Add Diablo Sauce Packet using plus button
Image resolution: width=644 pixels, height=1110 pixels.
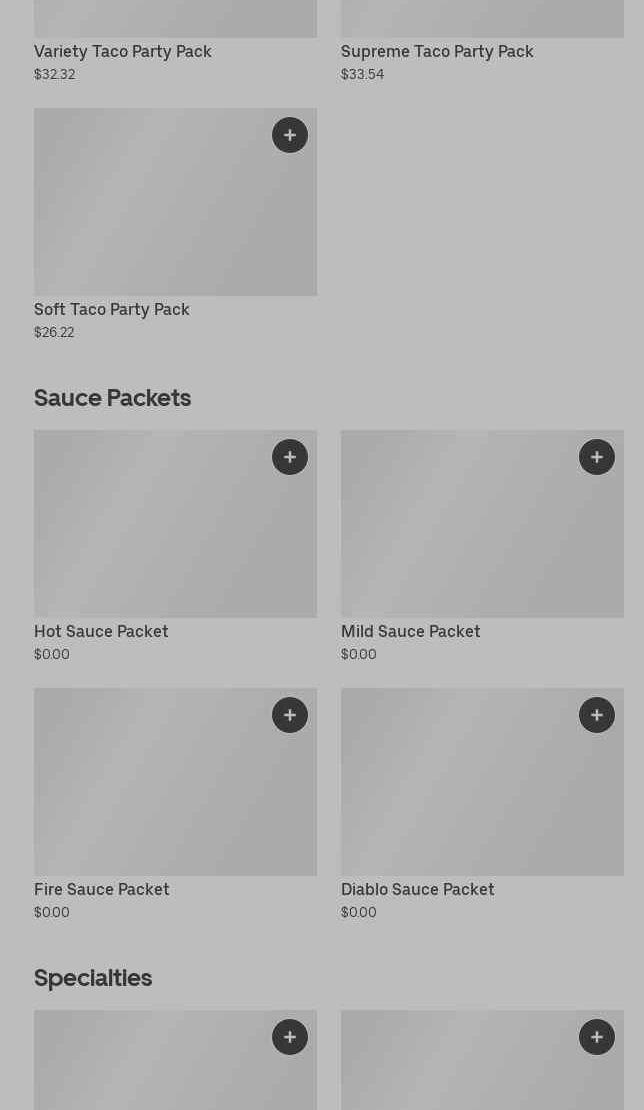(597, 715)
